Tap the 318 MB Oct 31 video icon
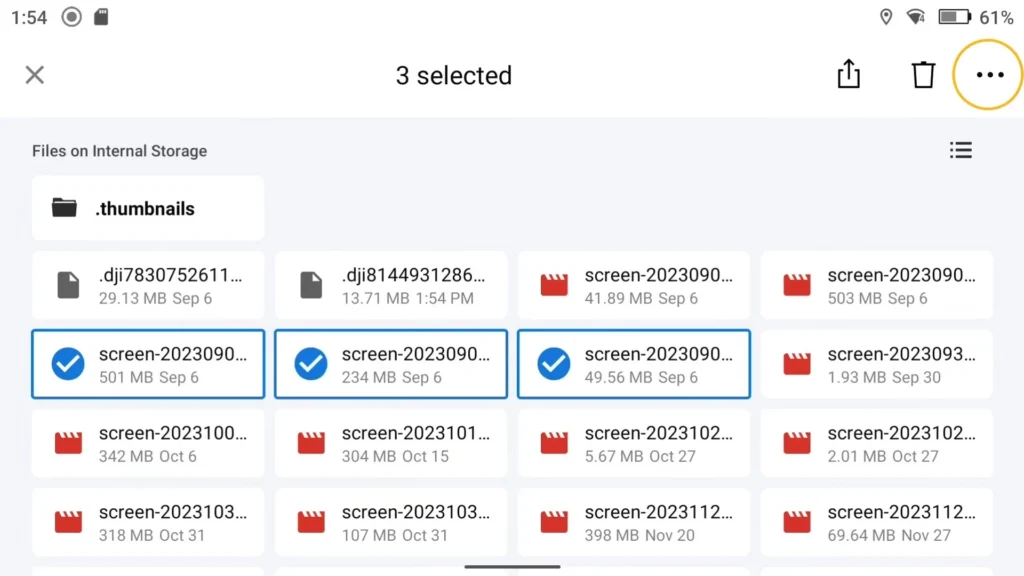This screenshot has height=576, width=1024. click(x=68, y=522)
